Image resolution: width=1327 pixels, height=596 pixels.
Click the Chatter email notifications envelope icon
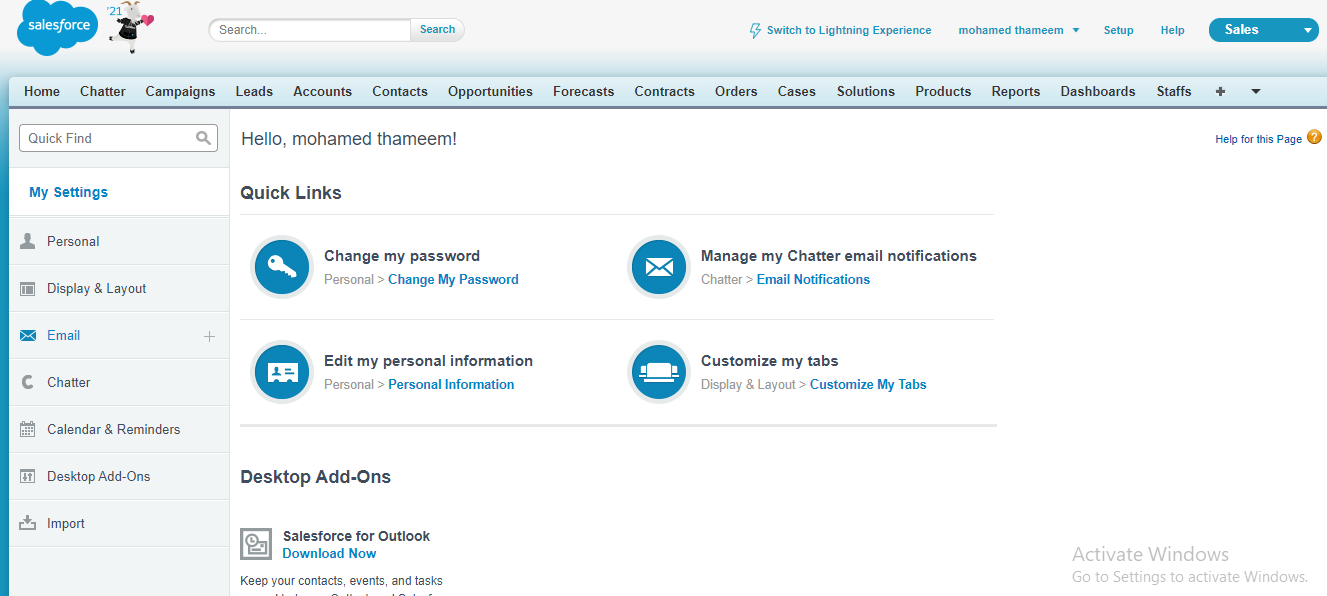[658, 267]
